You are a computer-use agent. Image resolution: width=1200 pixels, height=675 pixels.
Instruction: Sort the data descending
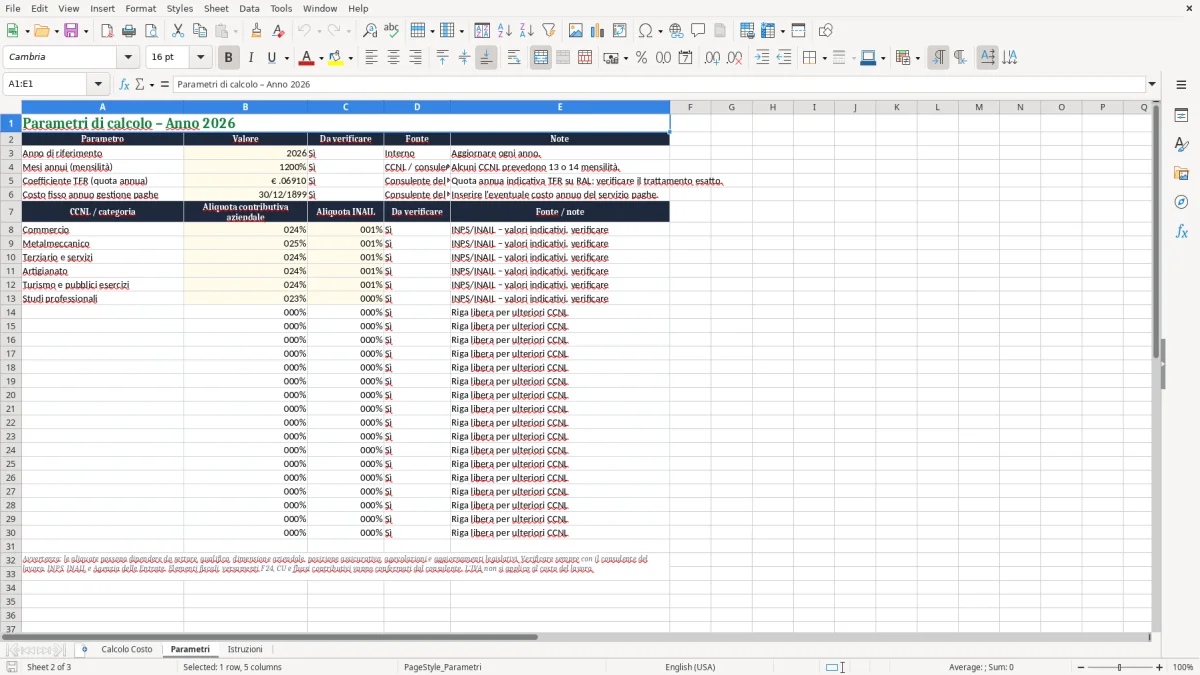click(527, 31)
